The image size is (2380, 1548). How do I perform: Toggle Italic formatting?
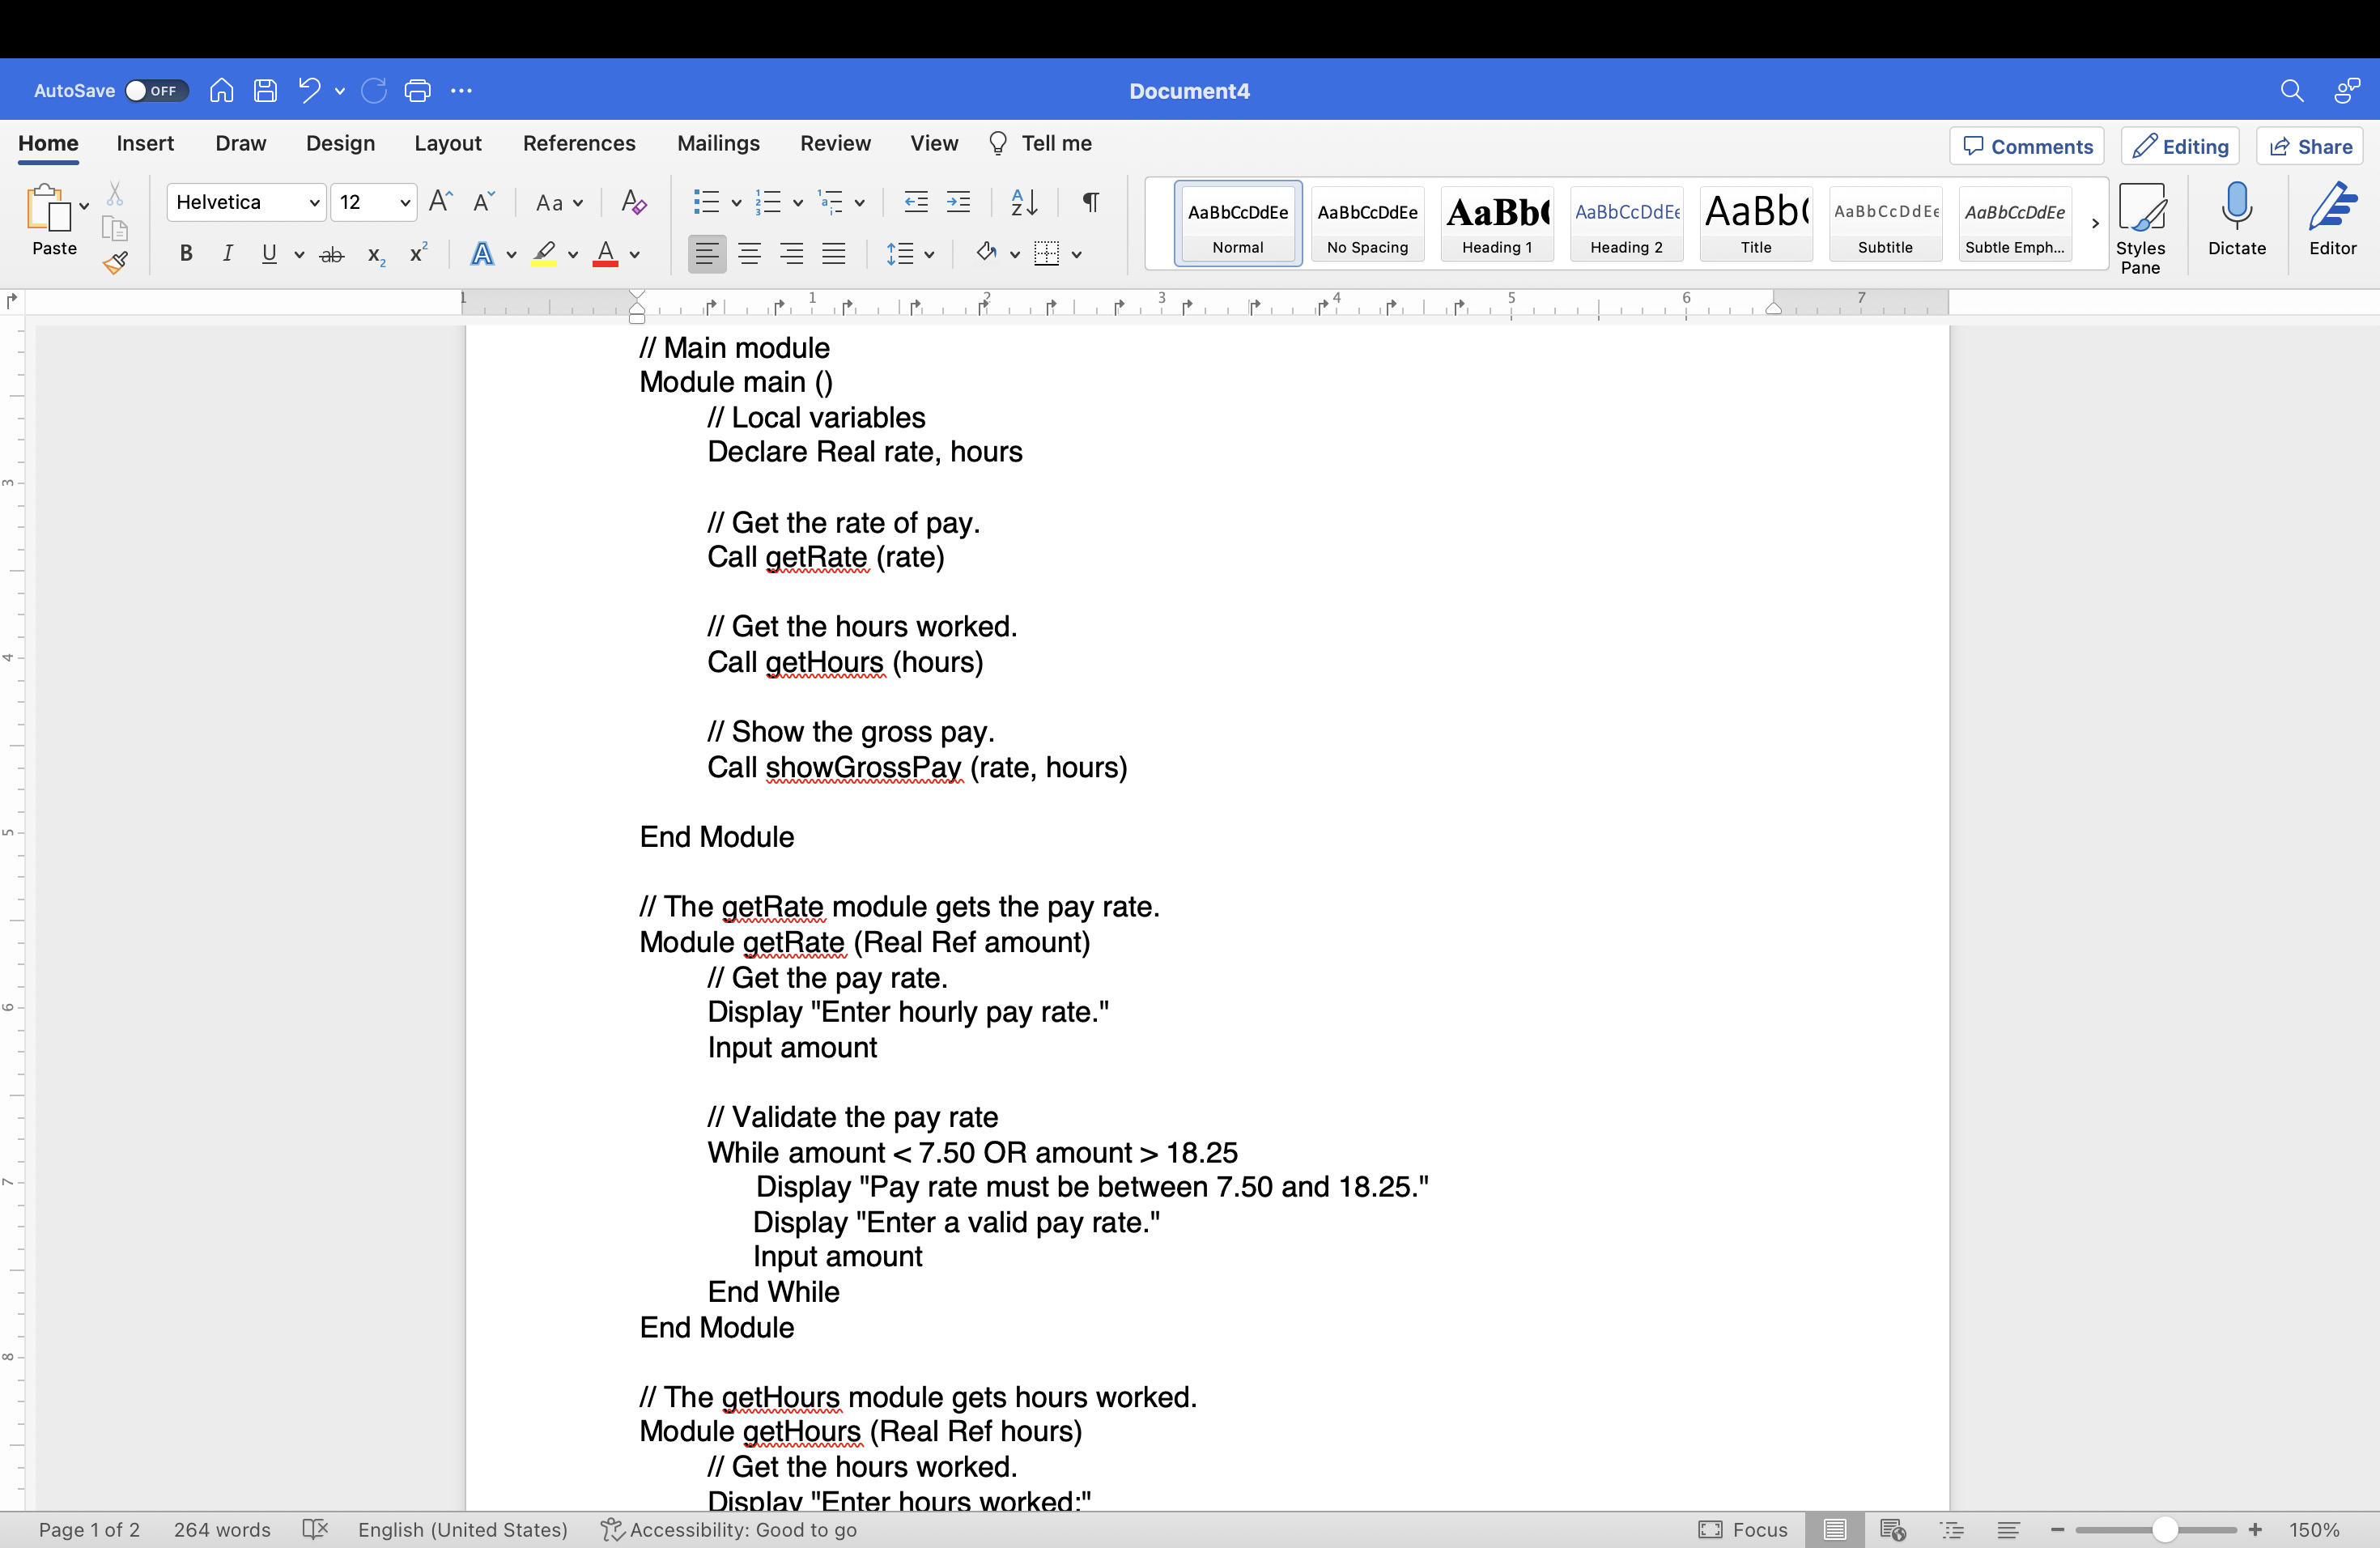click(228, 254)
